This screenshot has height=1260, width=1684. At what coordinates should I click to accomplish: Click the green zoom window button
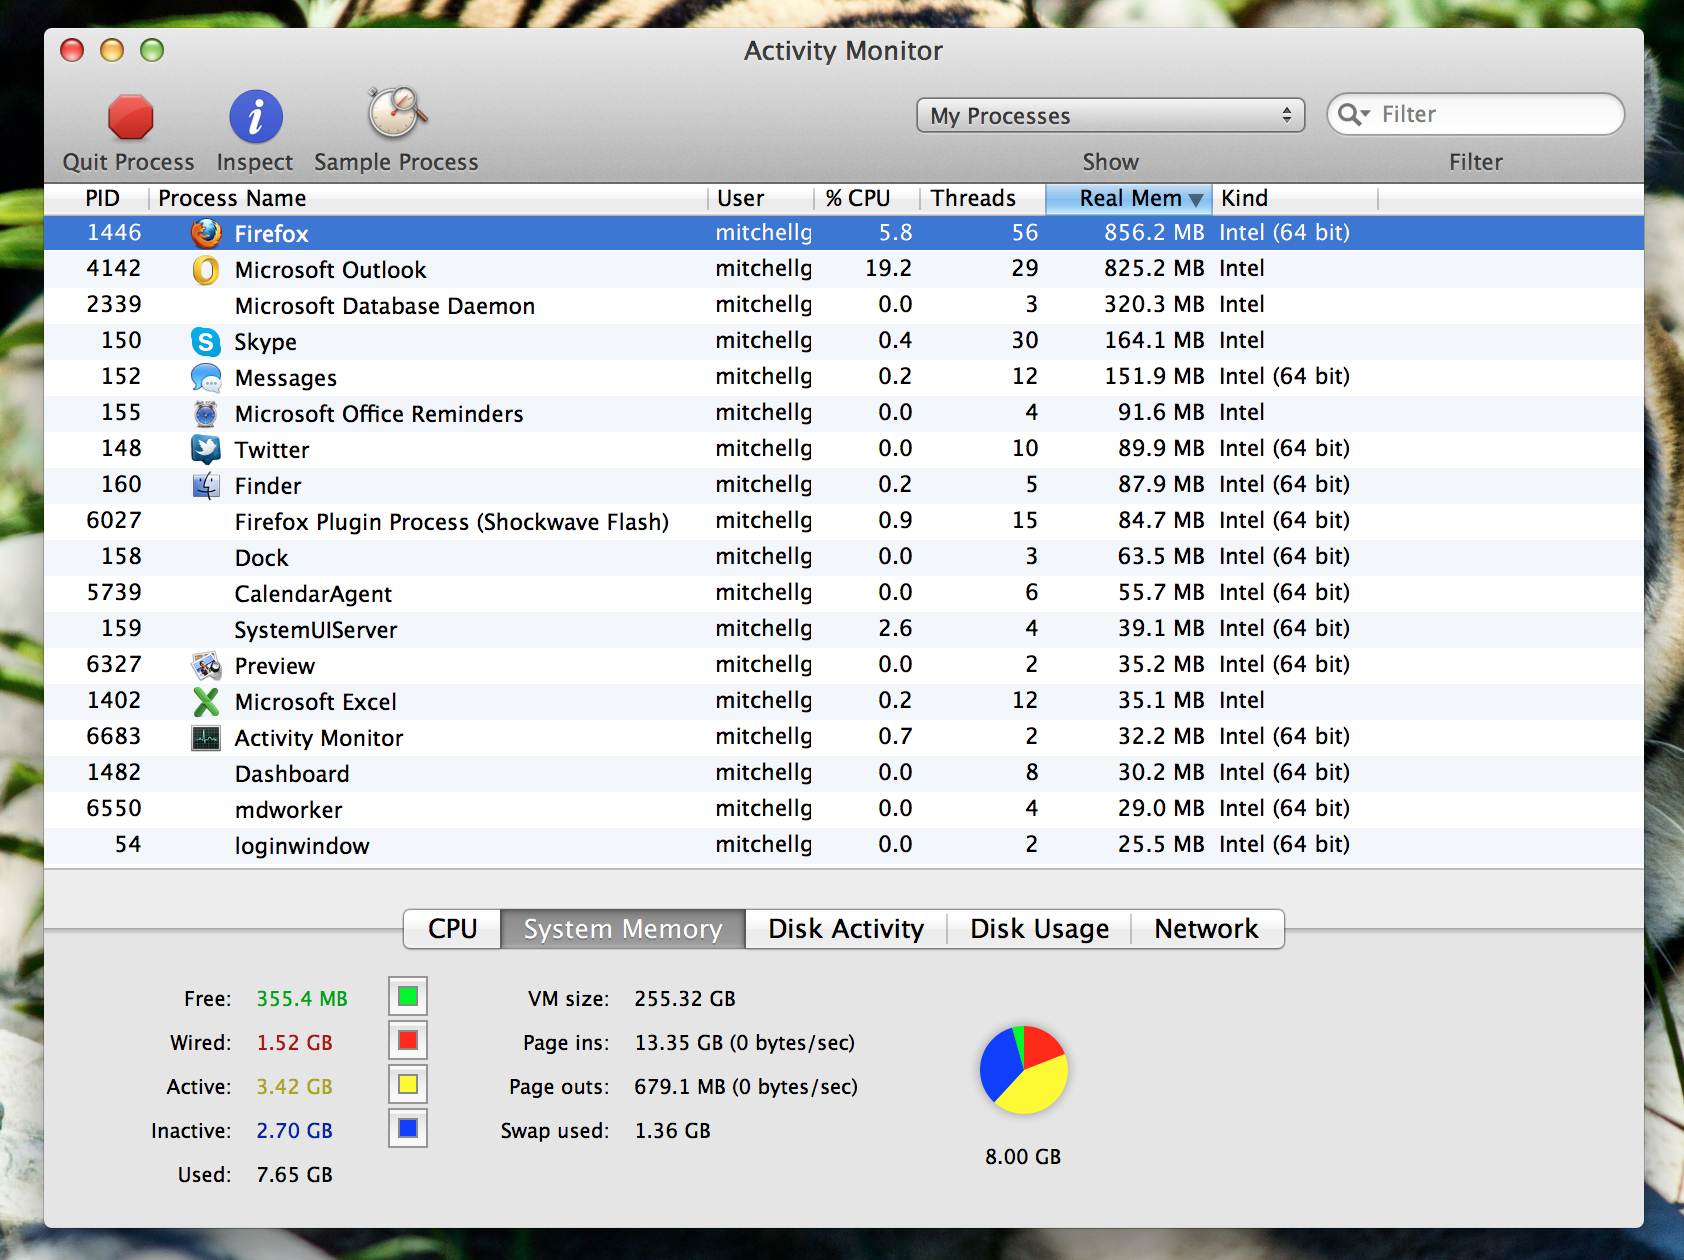pyautogui.click(x=152, y=50)
